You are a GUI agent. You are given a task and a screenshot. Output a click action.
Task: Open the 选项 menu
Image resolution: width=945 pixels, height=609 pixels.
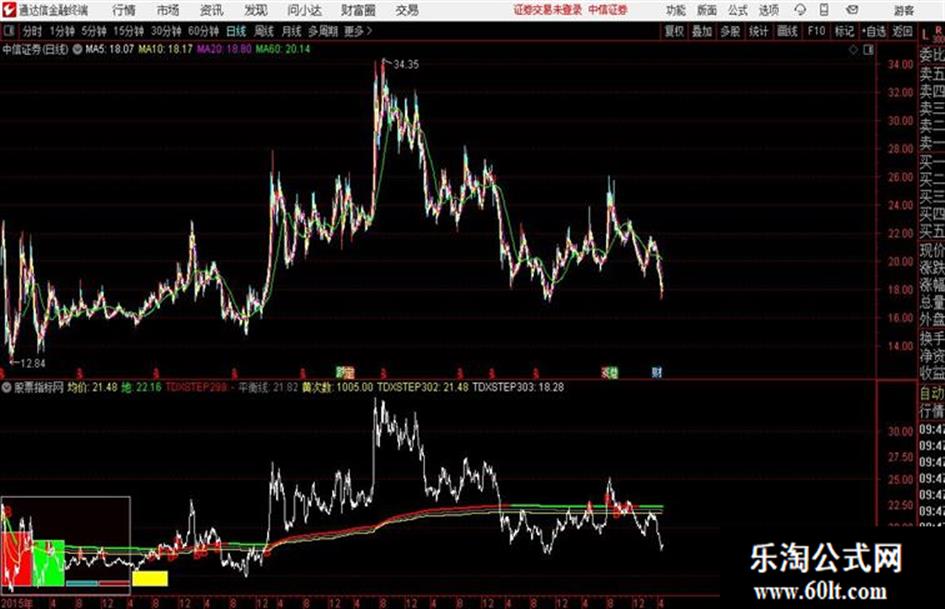769,10
